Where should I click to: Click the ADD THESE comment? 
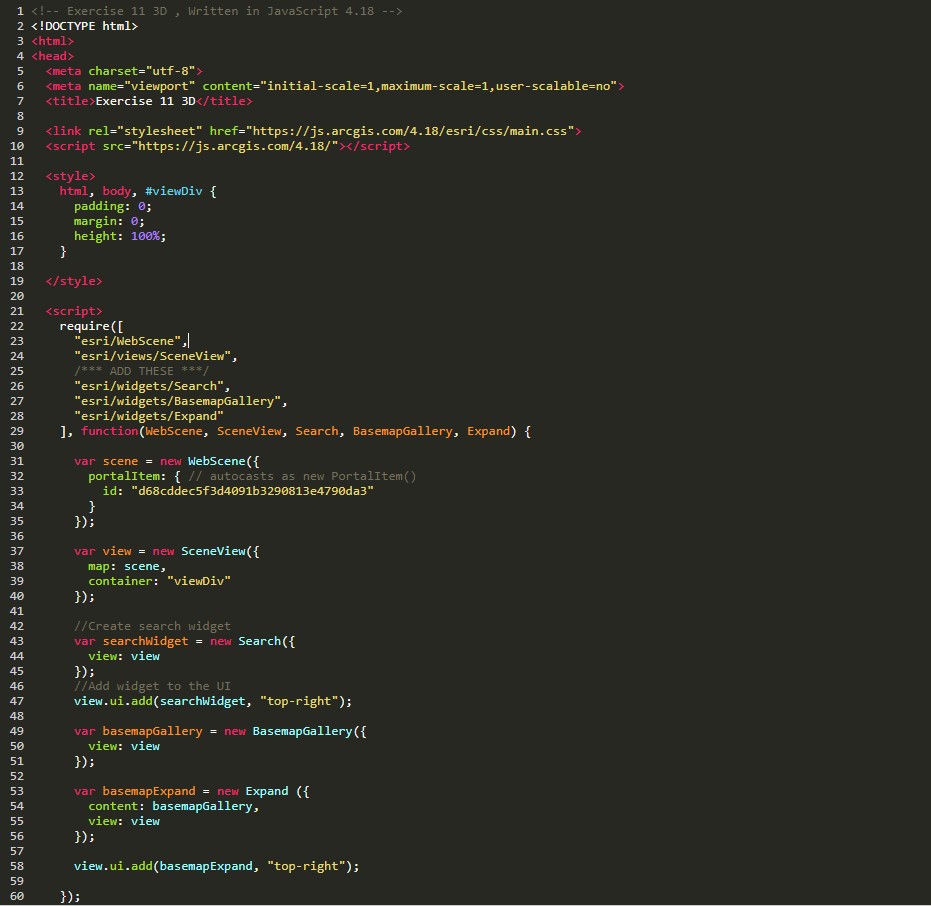[141, 371]
